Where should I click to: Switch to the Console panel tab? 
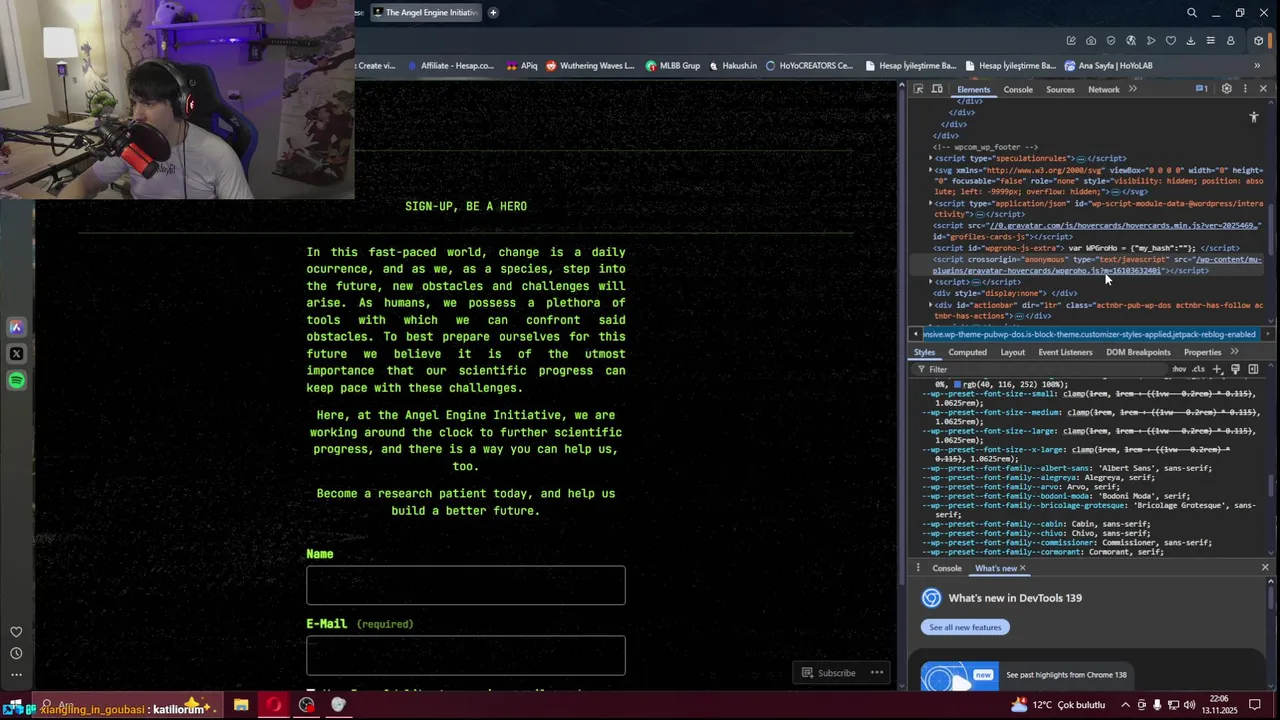1018,89
